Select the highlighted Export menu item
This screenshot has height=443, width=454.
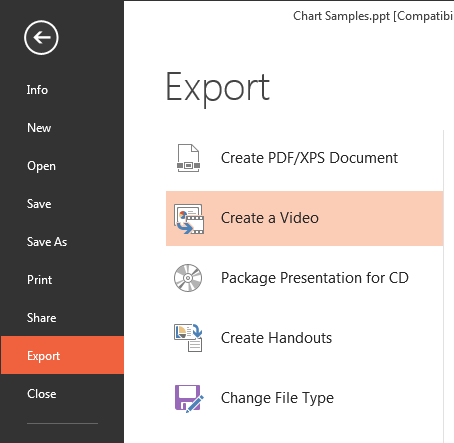[62, 355]
